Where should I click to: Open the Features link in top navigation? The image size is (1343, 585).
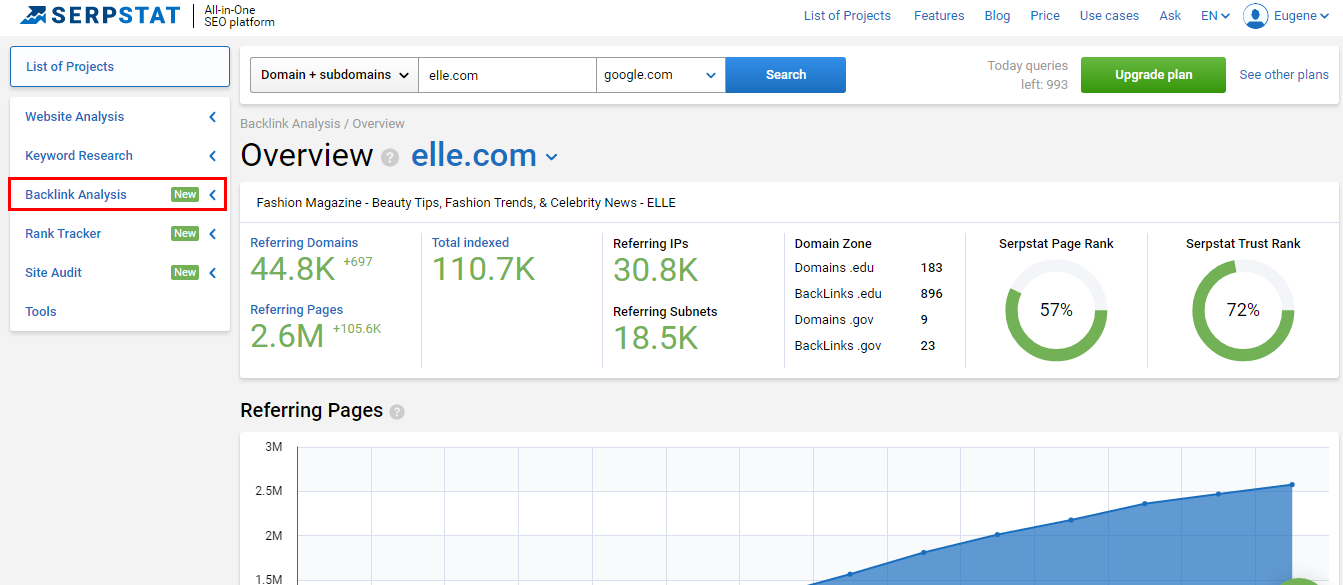coord(939,16)
